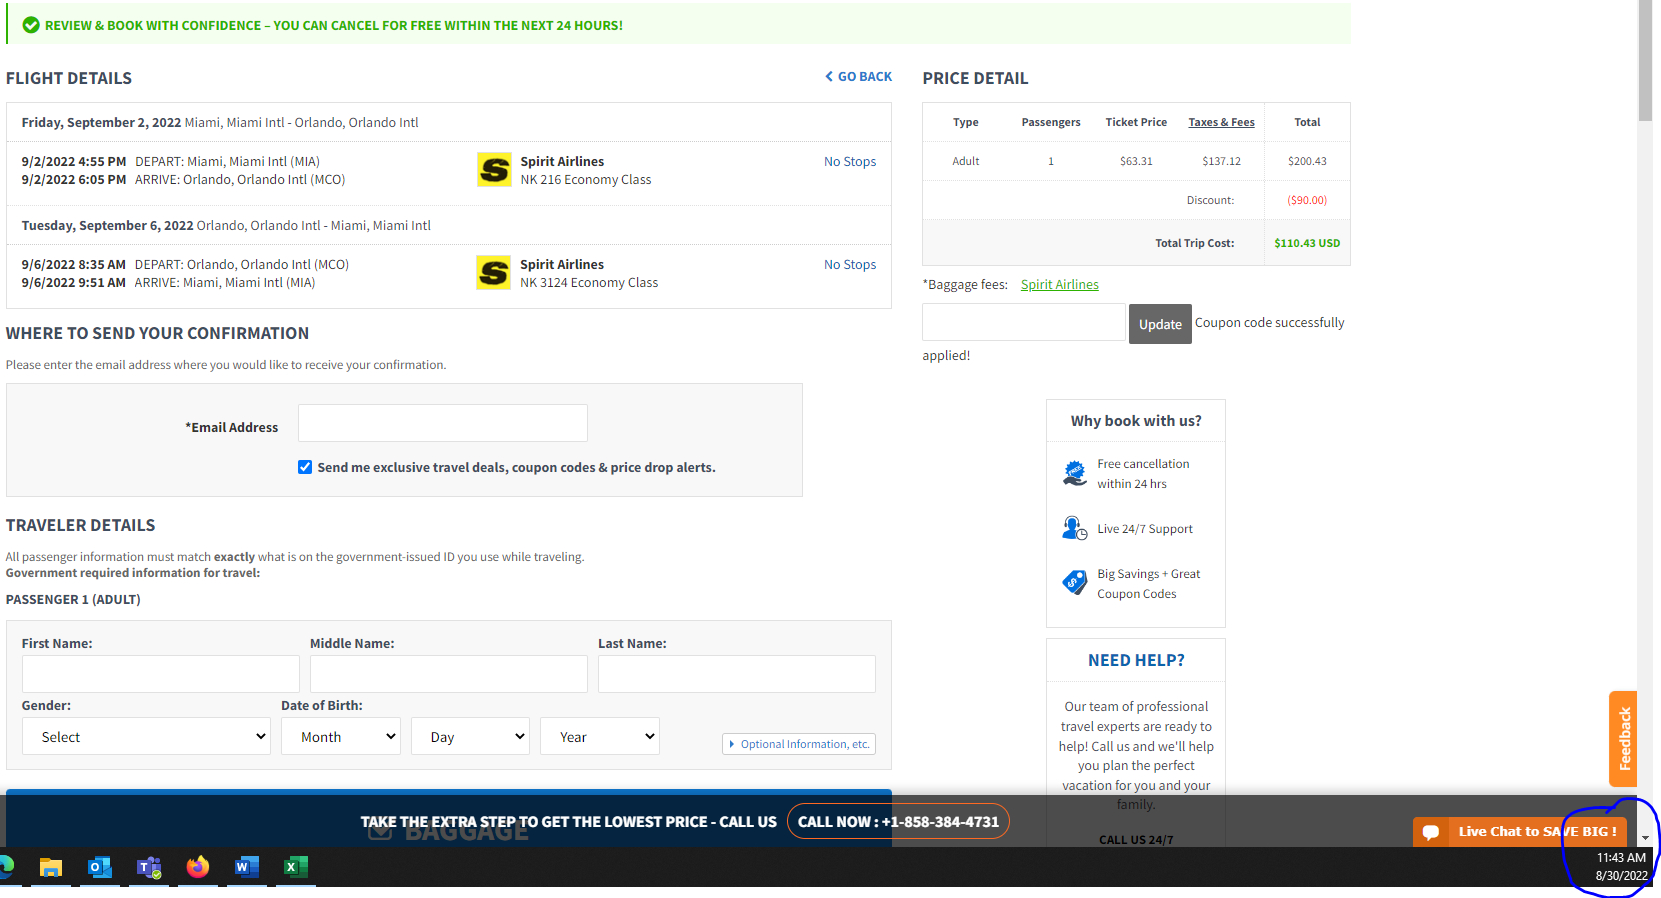The height and width of the screenshot is (898, 1661).
Task: Click the Go Back link
Action: tap(858, 77)
